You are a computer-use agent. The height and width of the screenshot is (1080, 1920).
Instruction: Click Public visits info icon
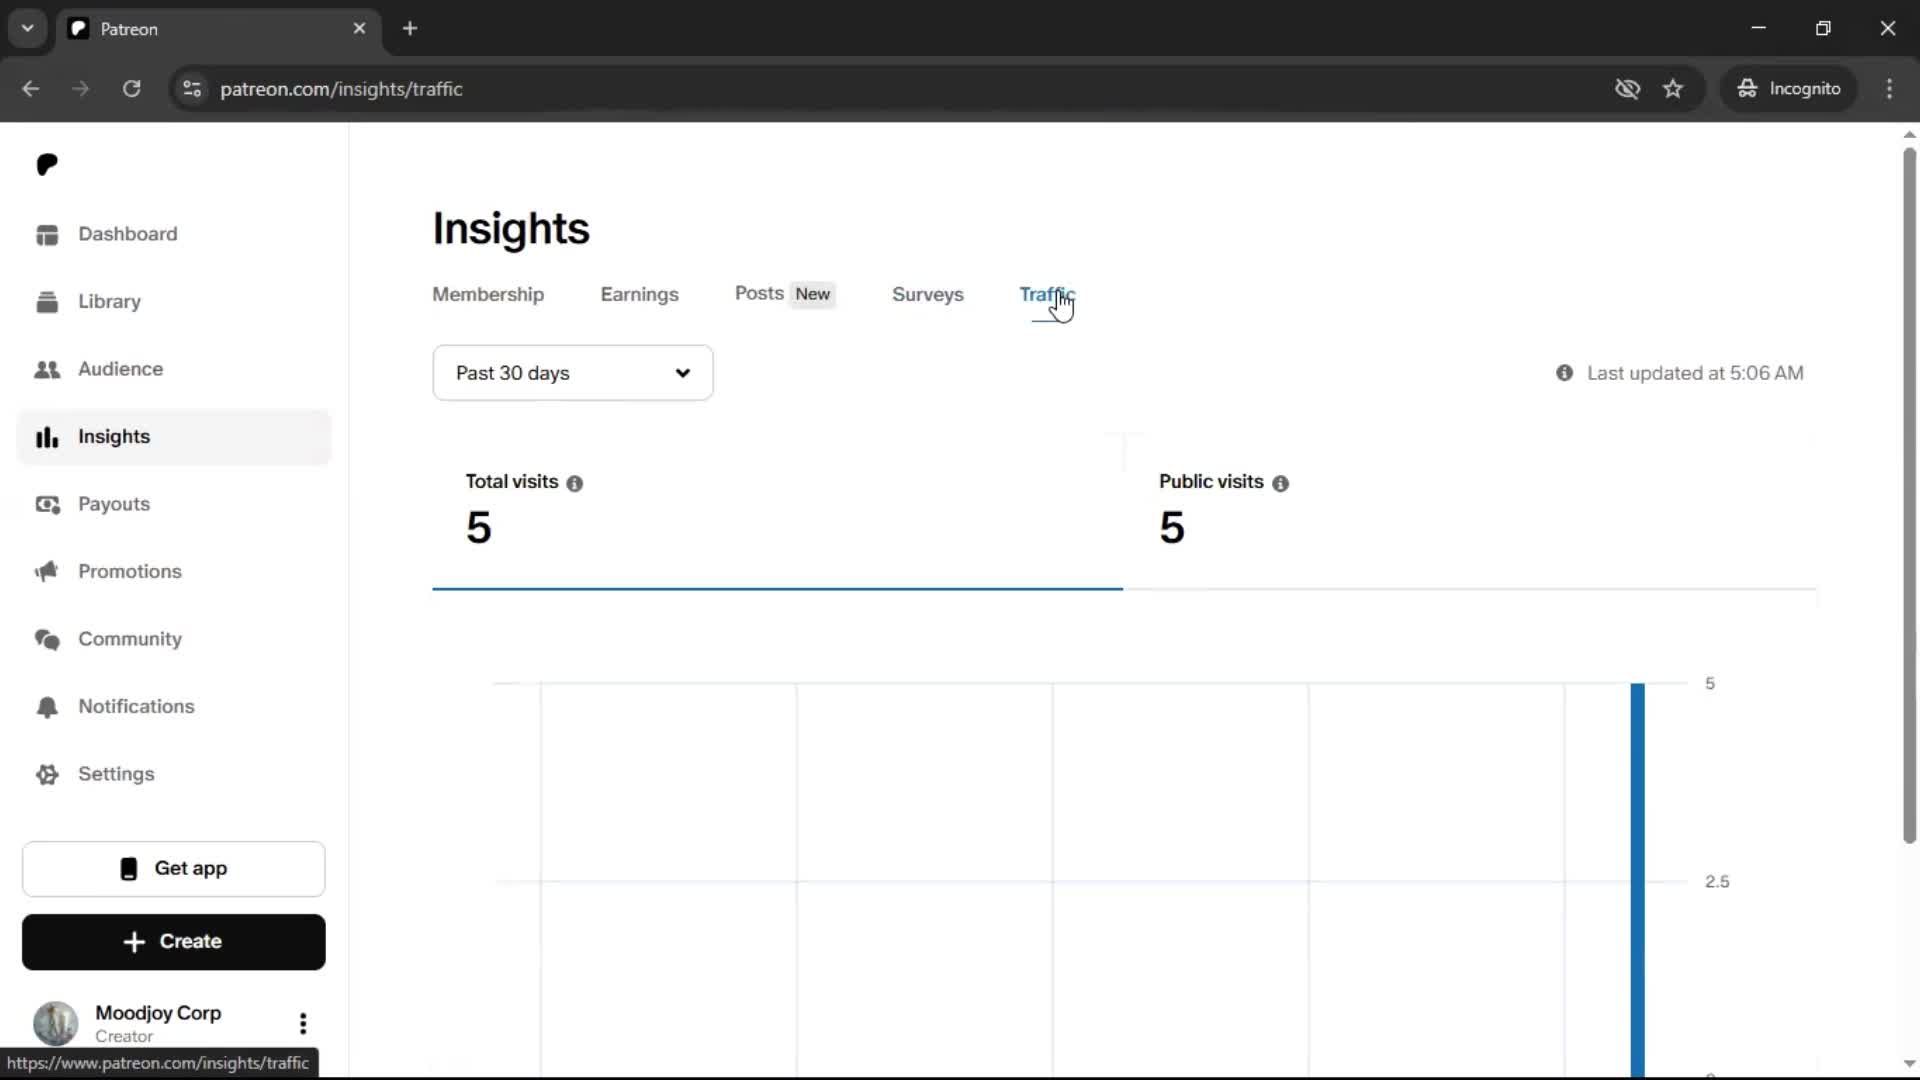(x=1280, y=483)
